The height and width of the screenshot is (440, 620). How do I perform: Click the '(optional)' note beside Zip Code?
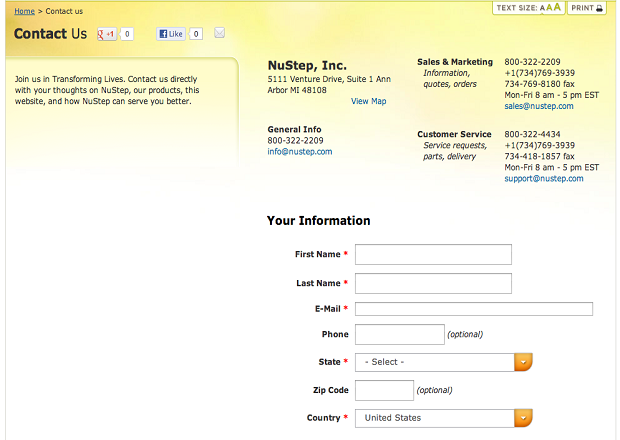pyautogui.click(x=434, y=390)
